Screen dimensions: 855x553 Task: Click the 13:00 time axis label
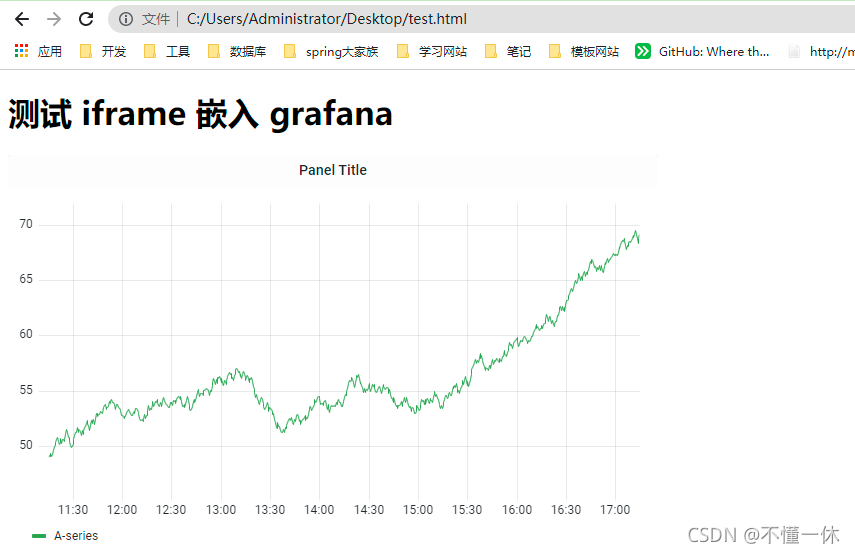[x=221, y=510]
